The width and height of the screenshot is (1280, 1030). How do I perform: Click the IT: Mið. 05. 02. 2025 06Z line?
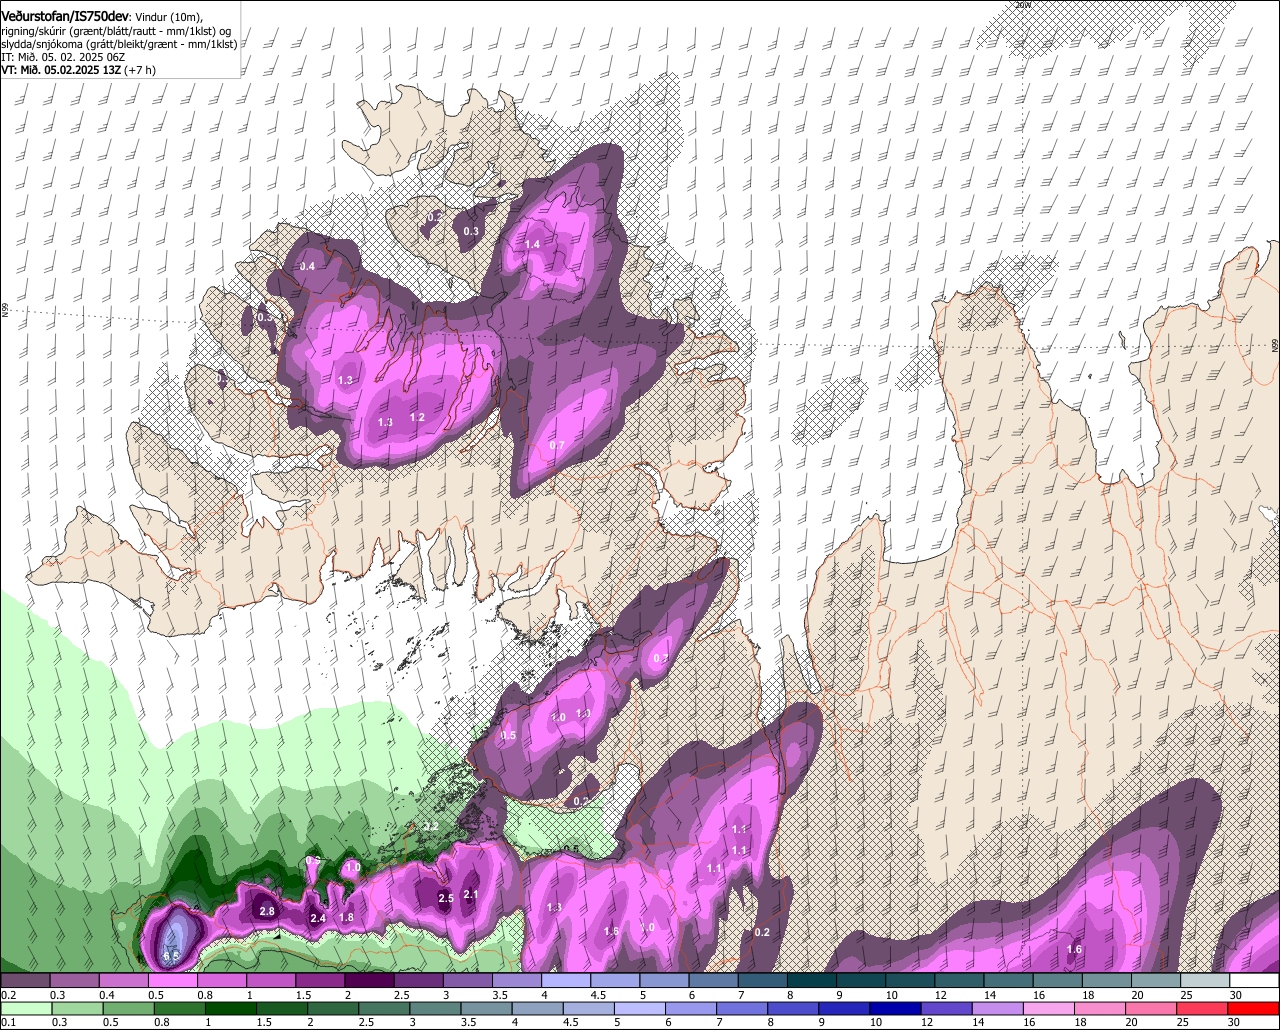63,57
